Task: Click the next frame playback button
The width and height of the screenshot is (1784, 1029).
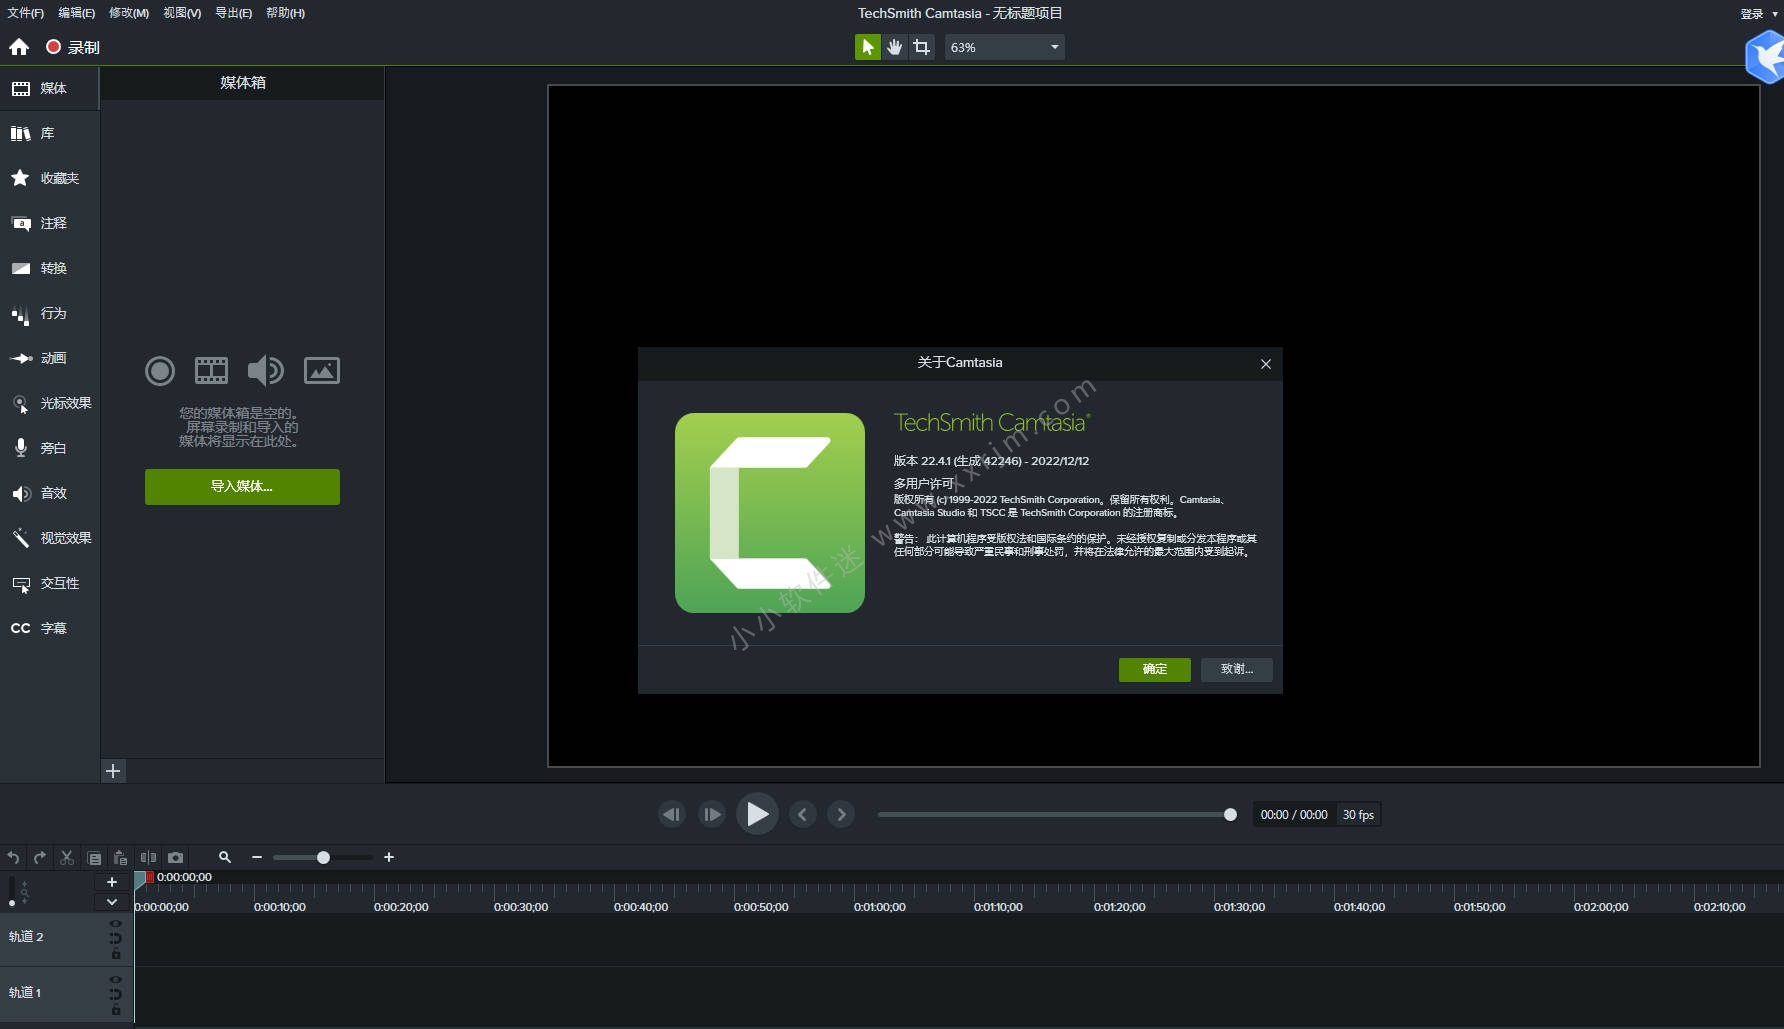Action: [712, 814]
